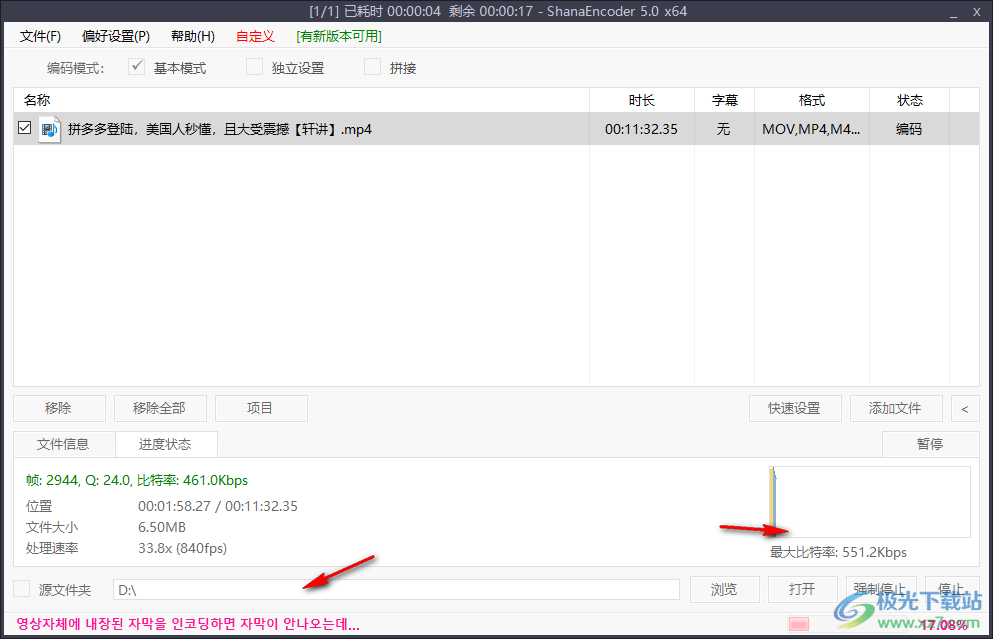Uncheck the mp4 file row checkbox
The width and height of the screenshot is (993, 639).
25,128
